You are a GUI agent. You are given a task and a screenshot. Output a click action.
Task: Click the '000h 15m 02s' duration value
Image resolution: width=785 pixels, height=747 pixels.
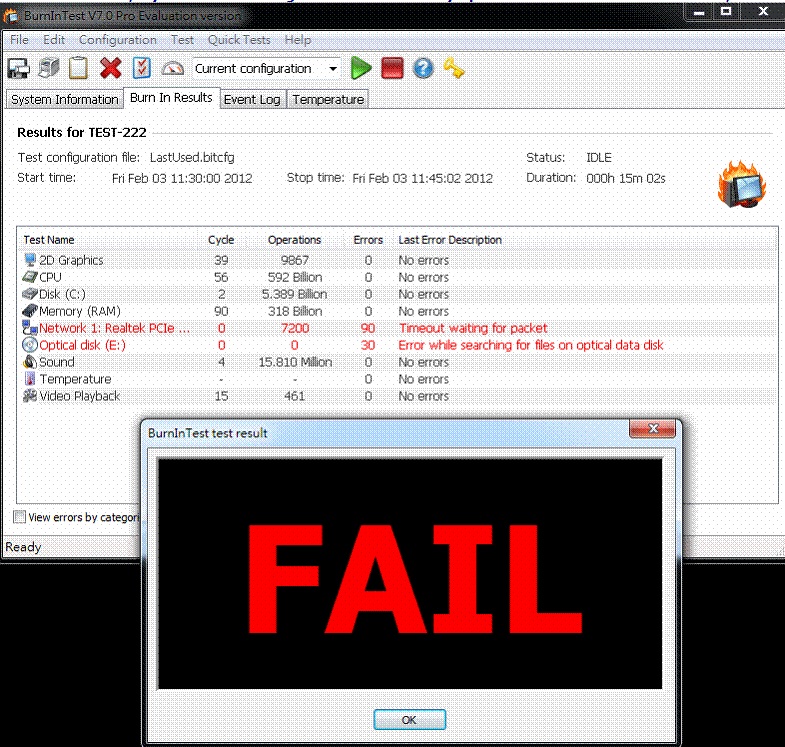[x=625, y=178]
